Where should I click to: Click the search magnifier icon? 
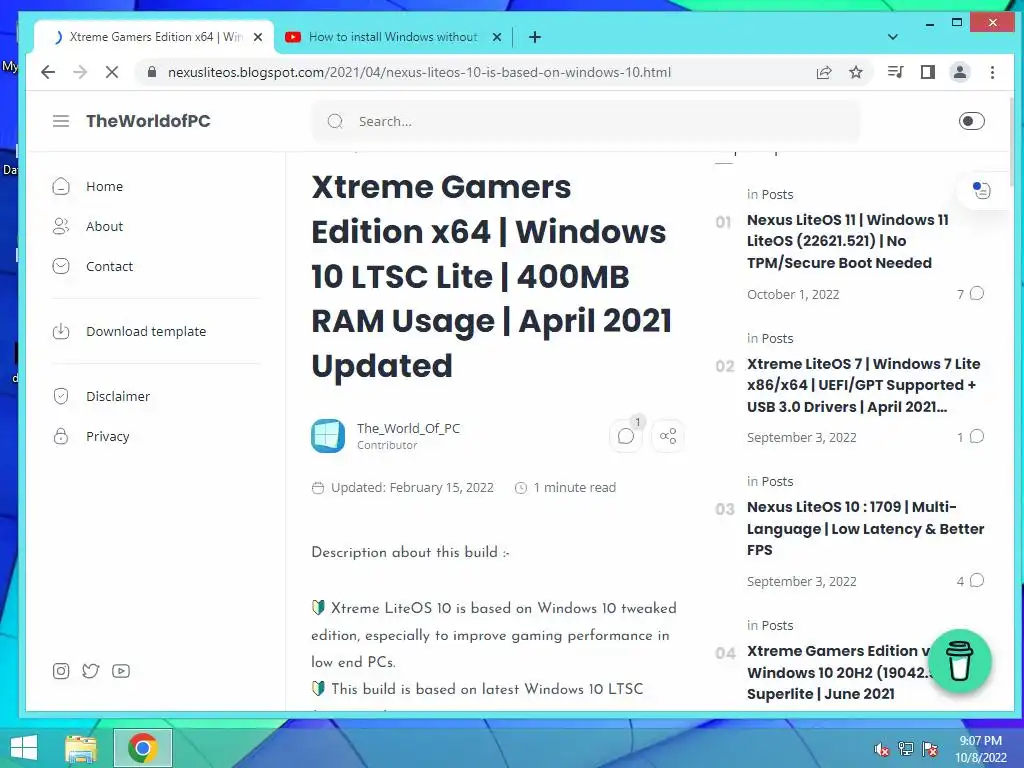[335, 121]
